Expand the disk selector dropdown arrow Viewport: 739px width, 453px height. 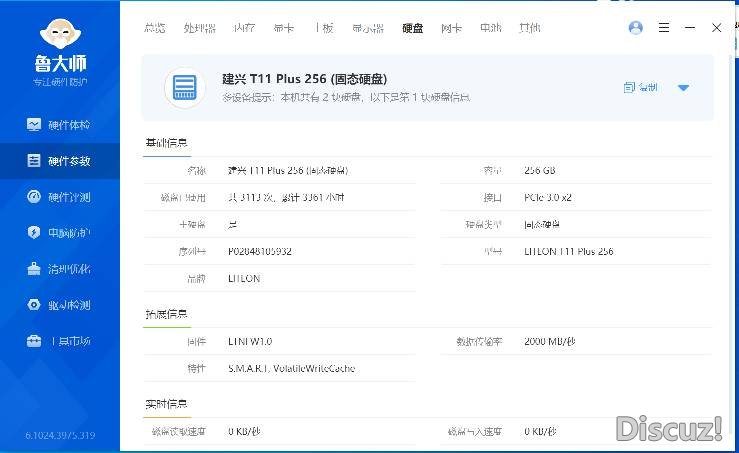coord(683,88)
